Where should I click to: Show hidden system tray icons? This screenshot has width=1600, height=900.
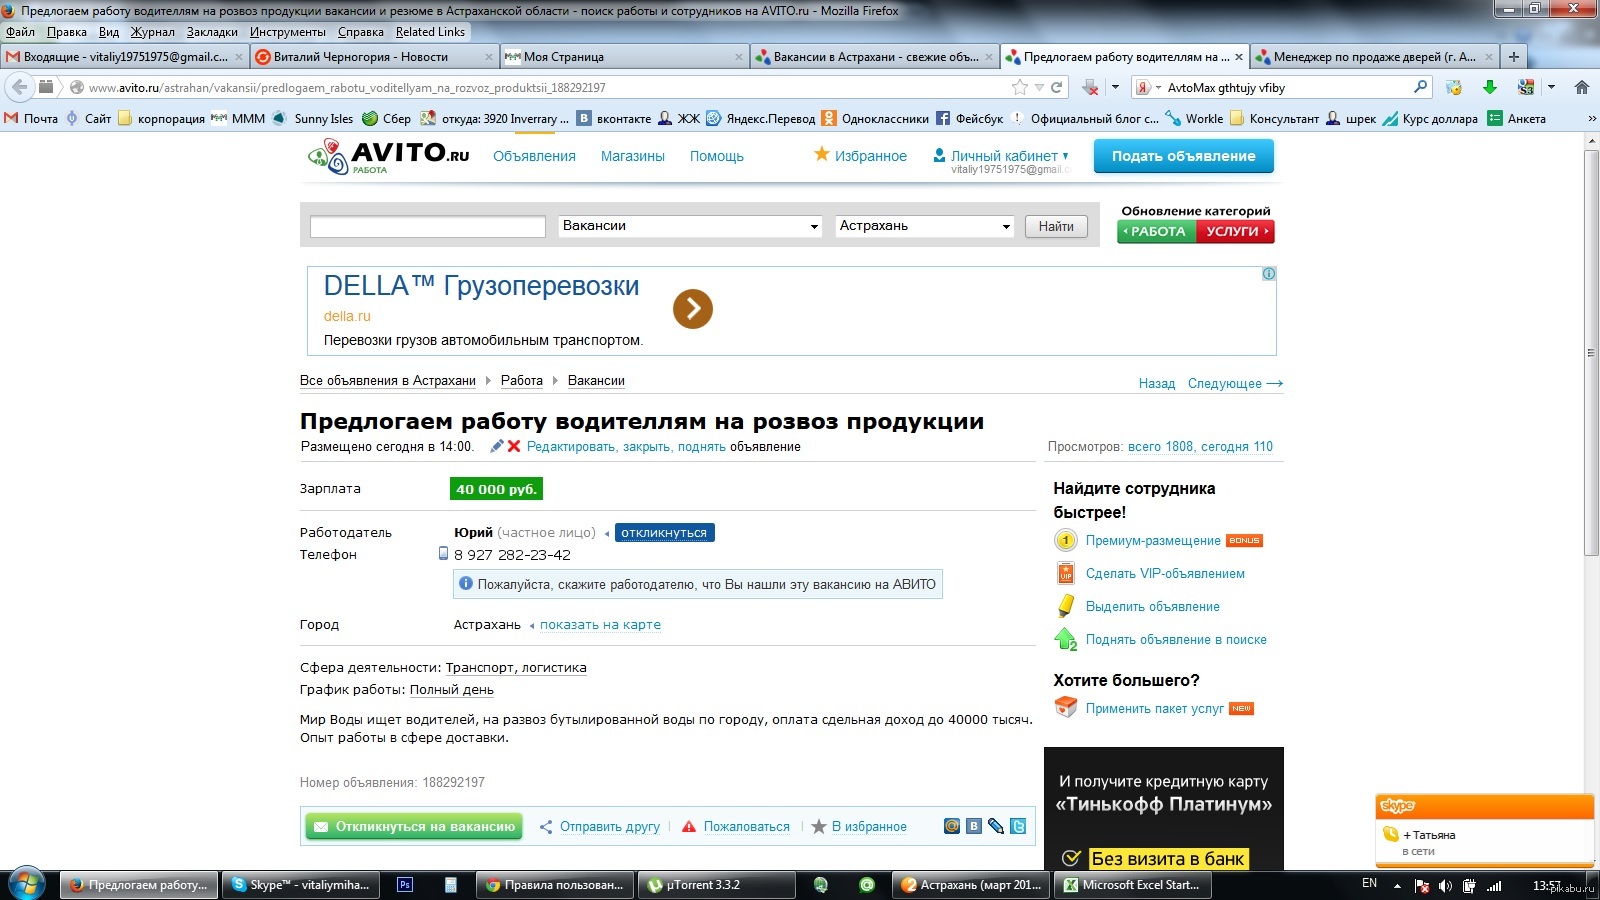[x=1397, y=886]
